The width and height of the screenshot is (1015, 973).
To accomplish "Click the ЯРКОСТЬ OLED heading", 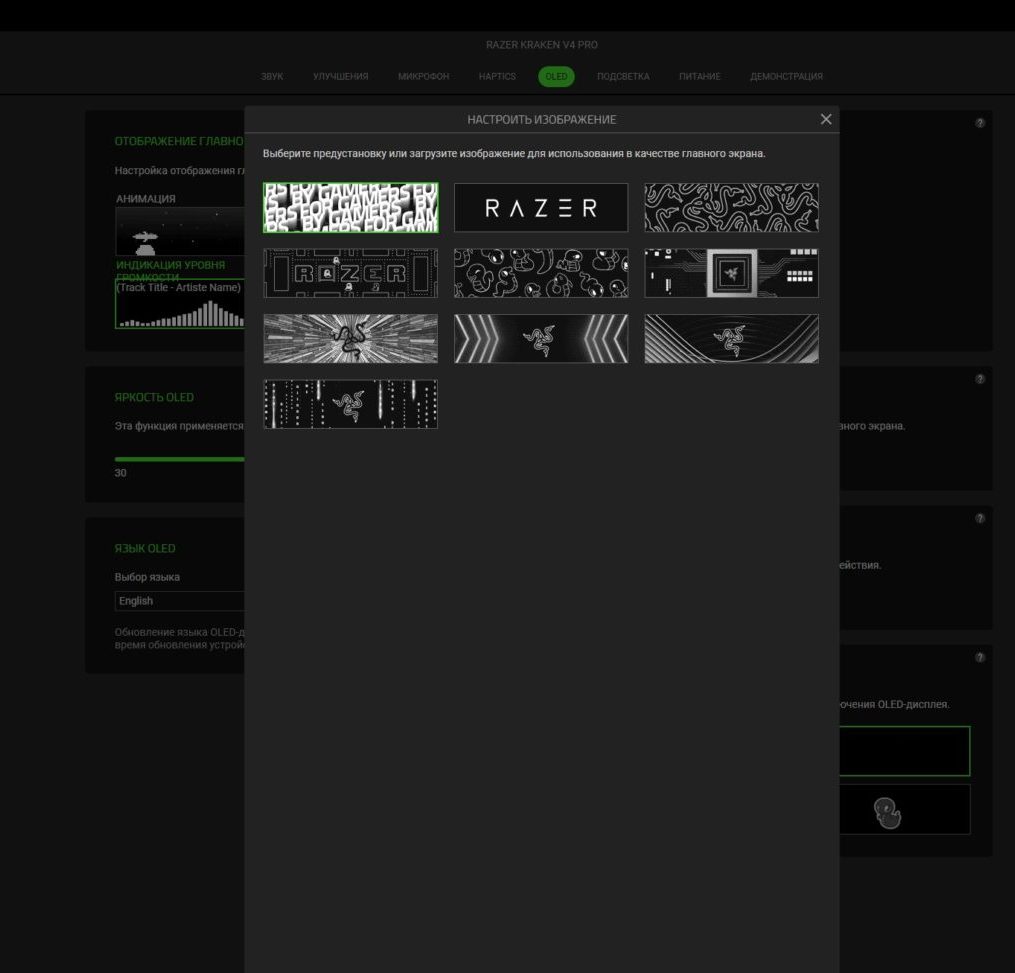I will [154, 397].
